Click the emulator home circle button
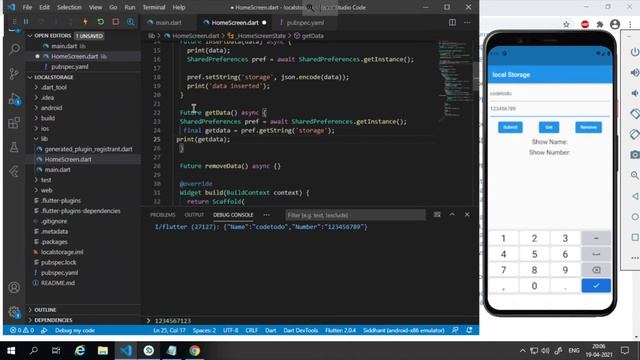The image size is (640, 360). (634, 217)
